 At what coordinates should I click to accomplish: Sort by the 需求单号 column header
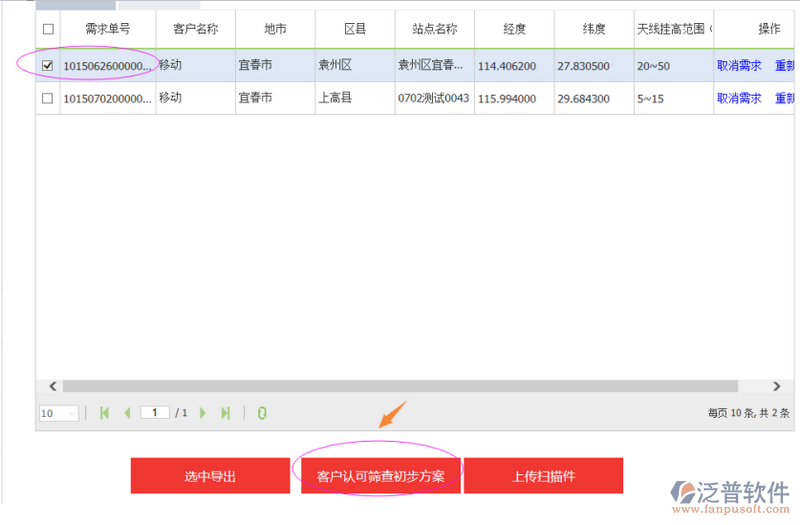pyautogui.click(x=107, y=30)
